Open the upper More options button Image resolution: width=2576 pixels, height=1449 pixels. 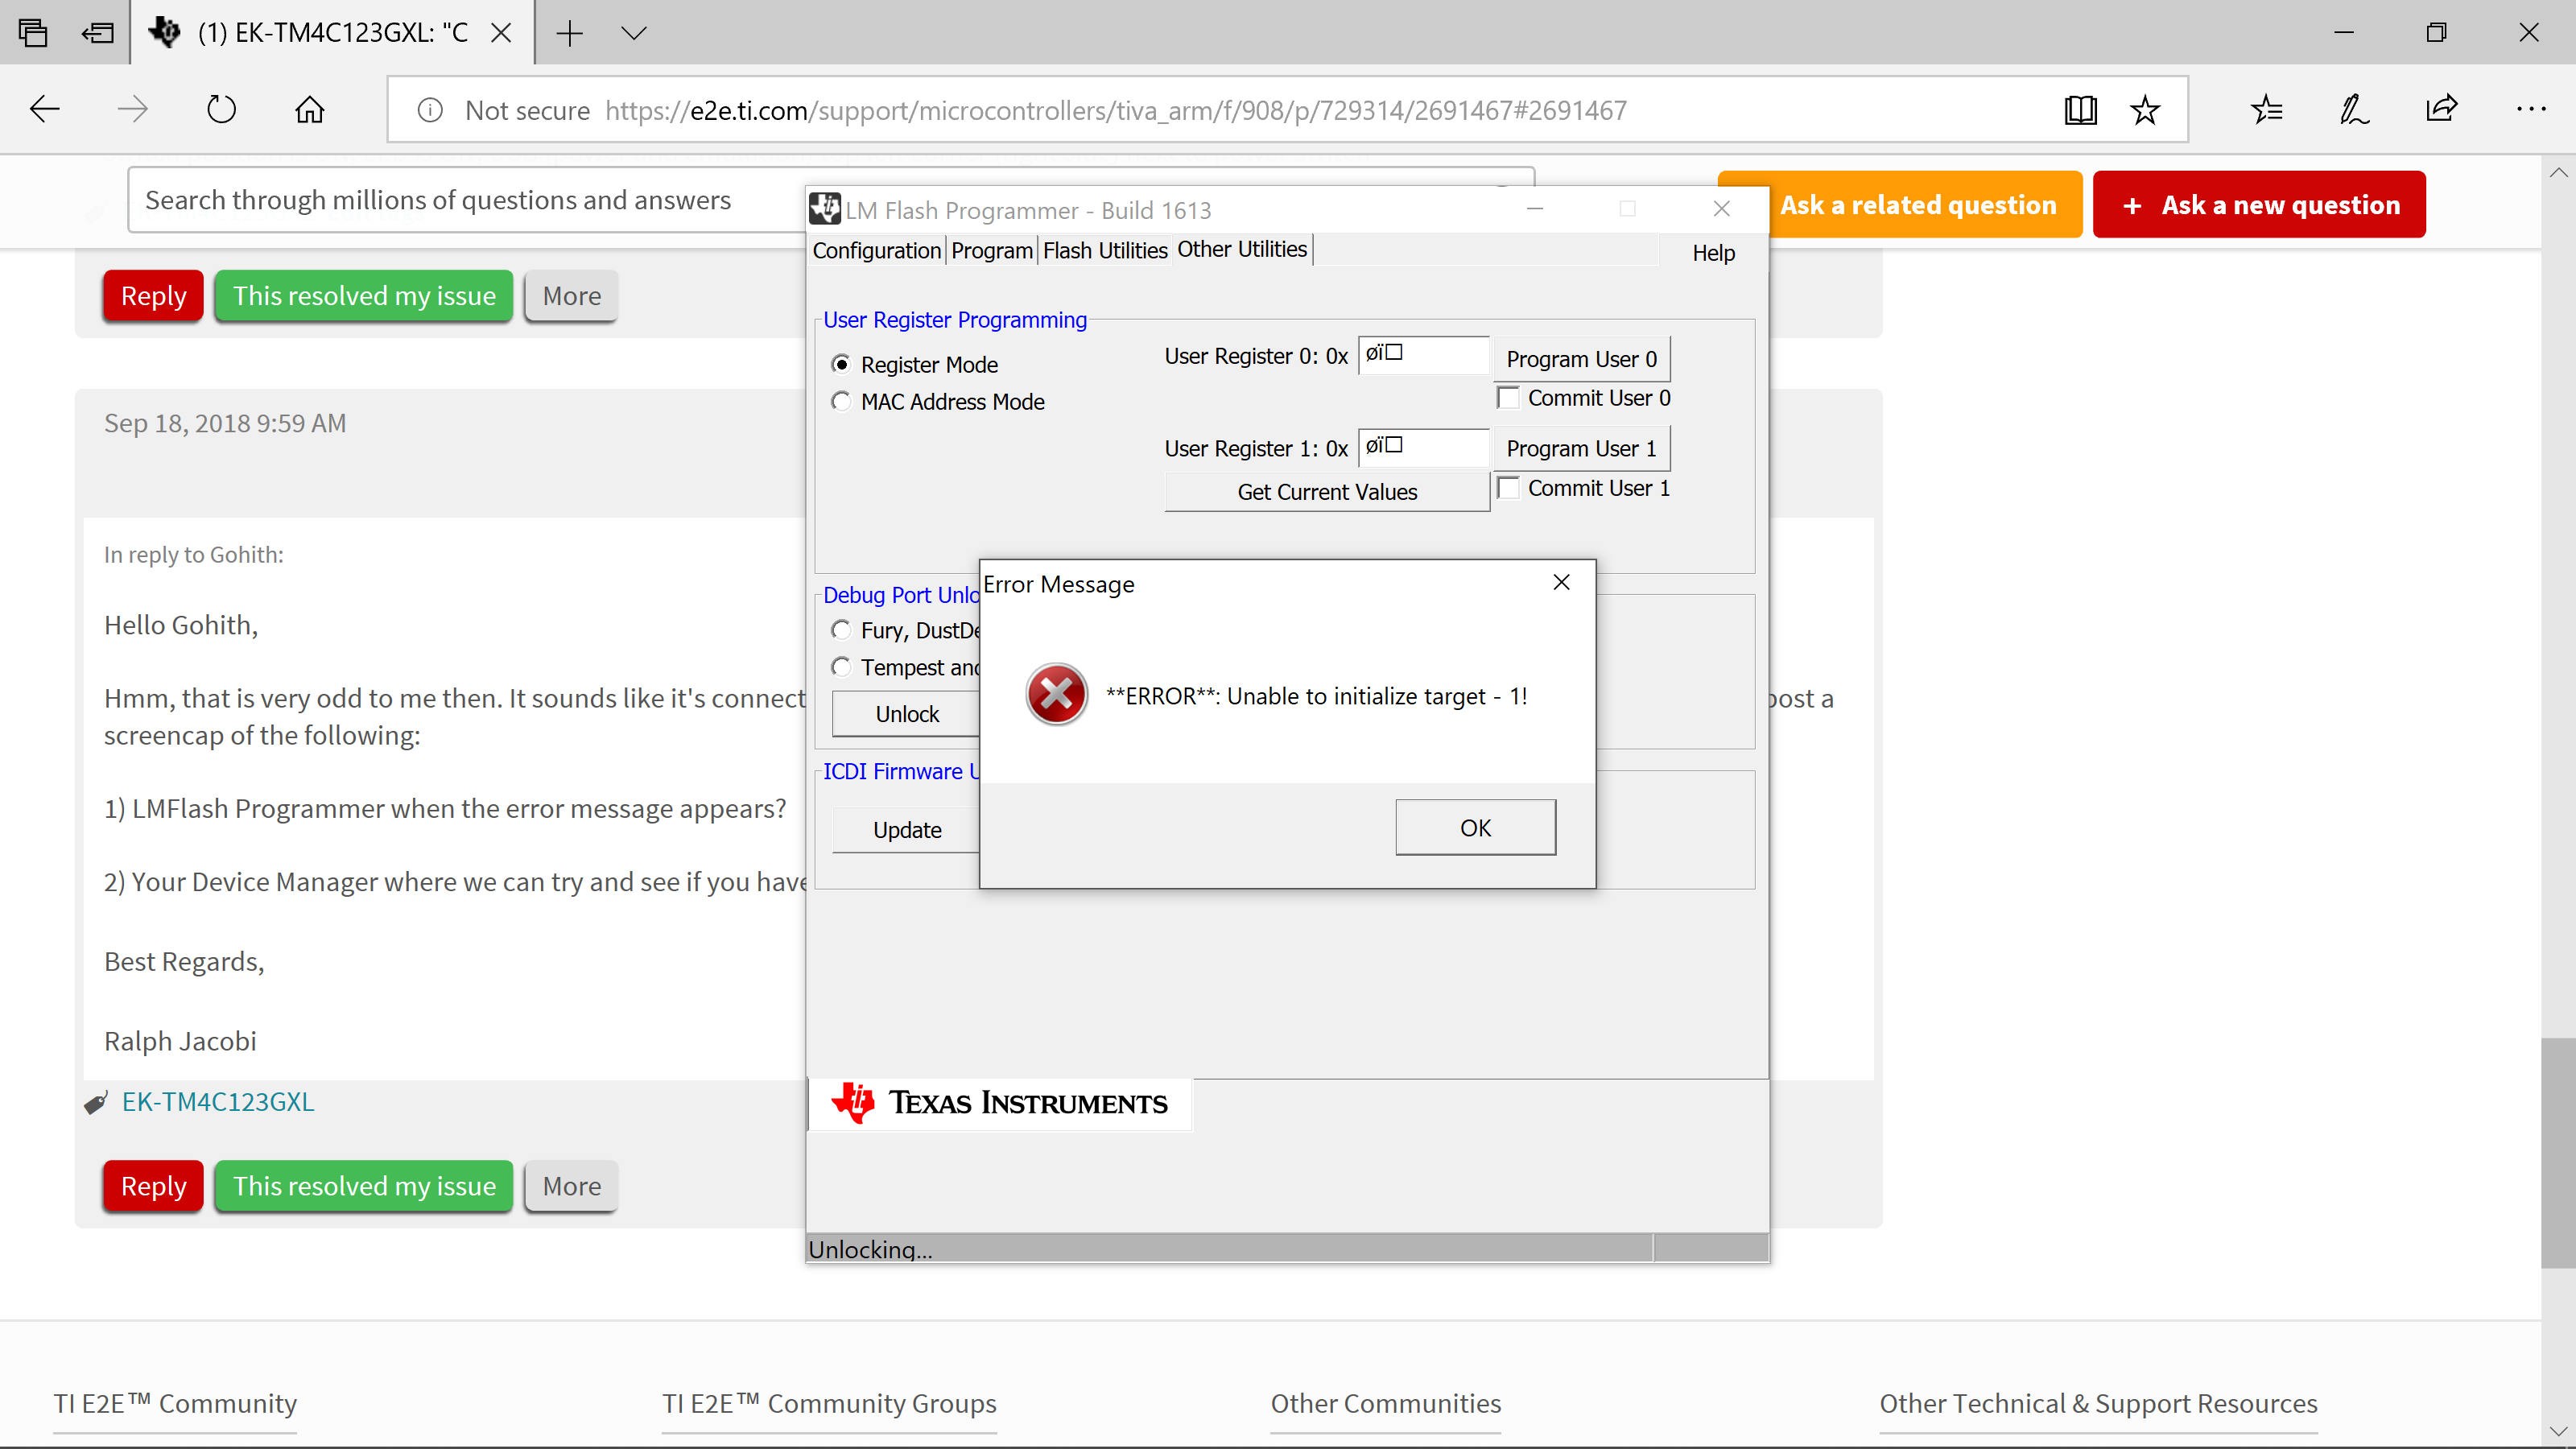click(x=571, y=295)
